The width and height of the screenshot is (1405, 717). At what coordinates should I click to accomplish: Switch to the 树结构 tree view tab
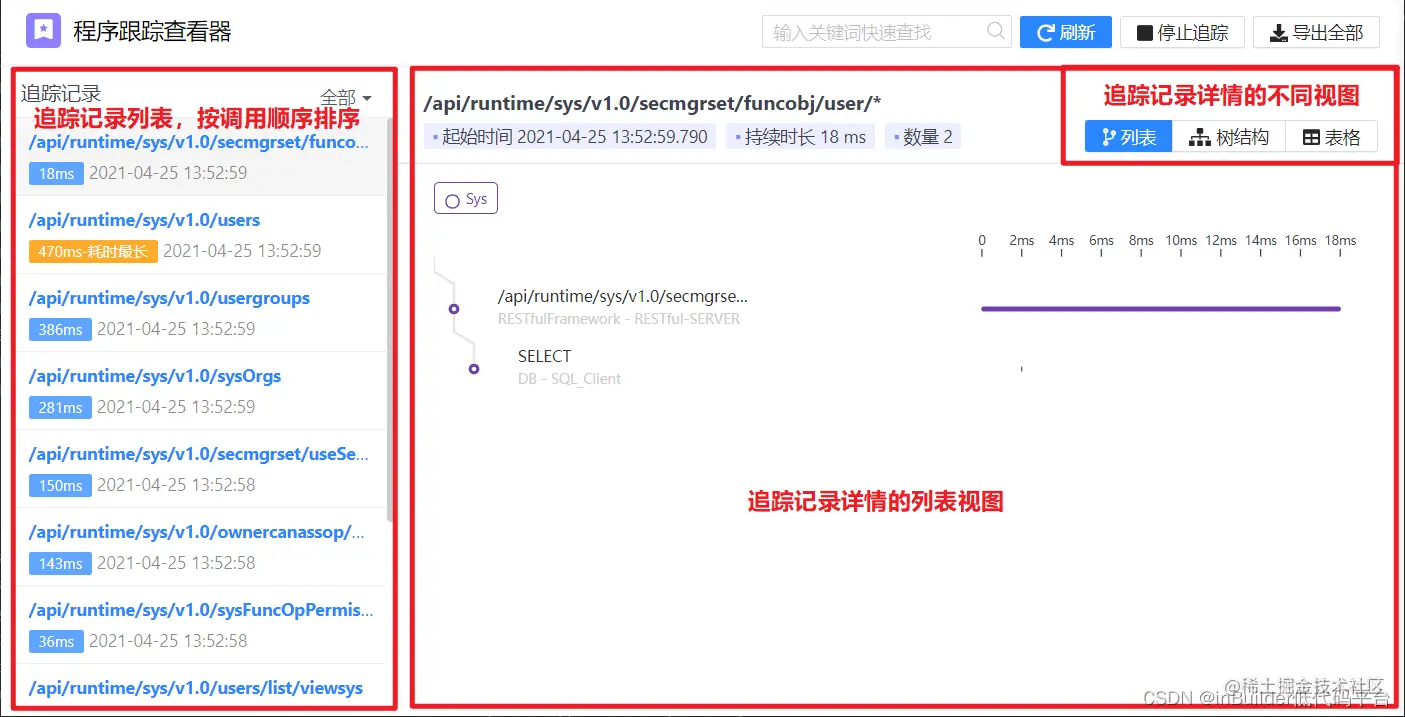click(1229, 137)
